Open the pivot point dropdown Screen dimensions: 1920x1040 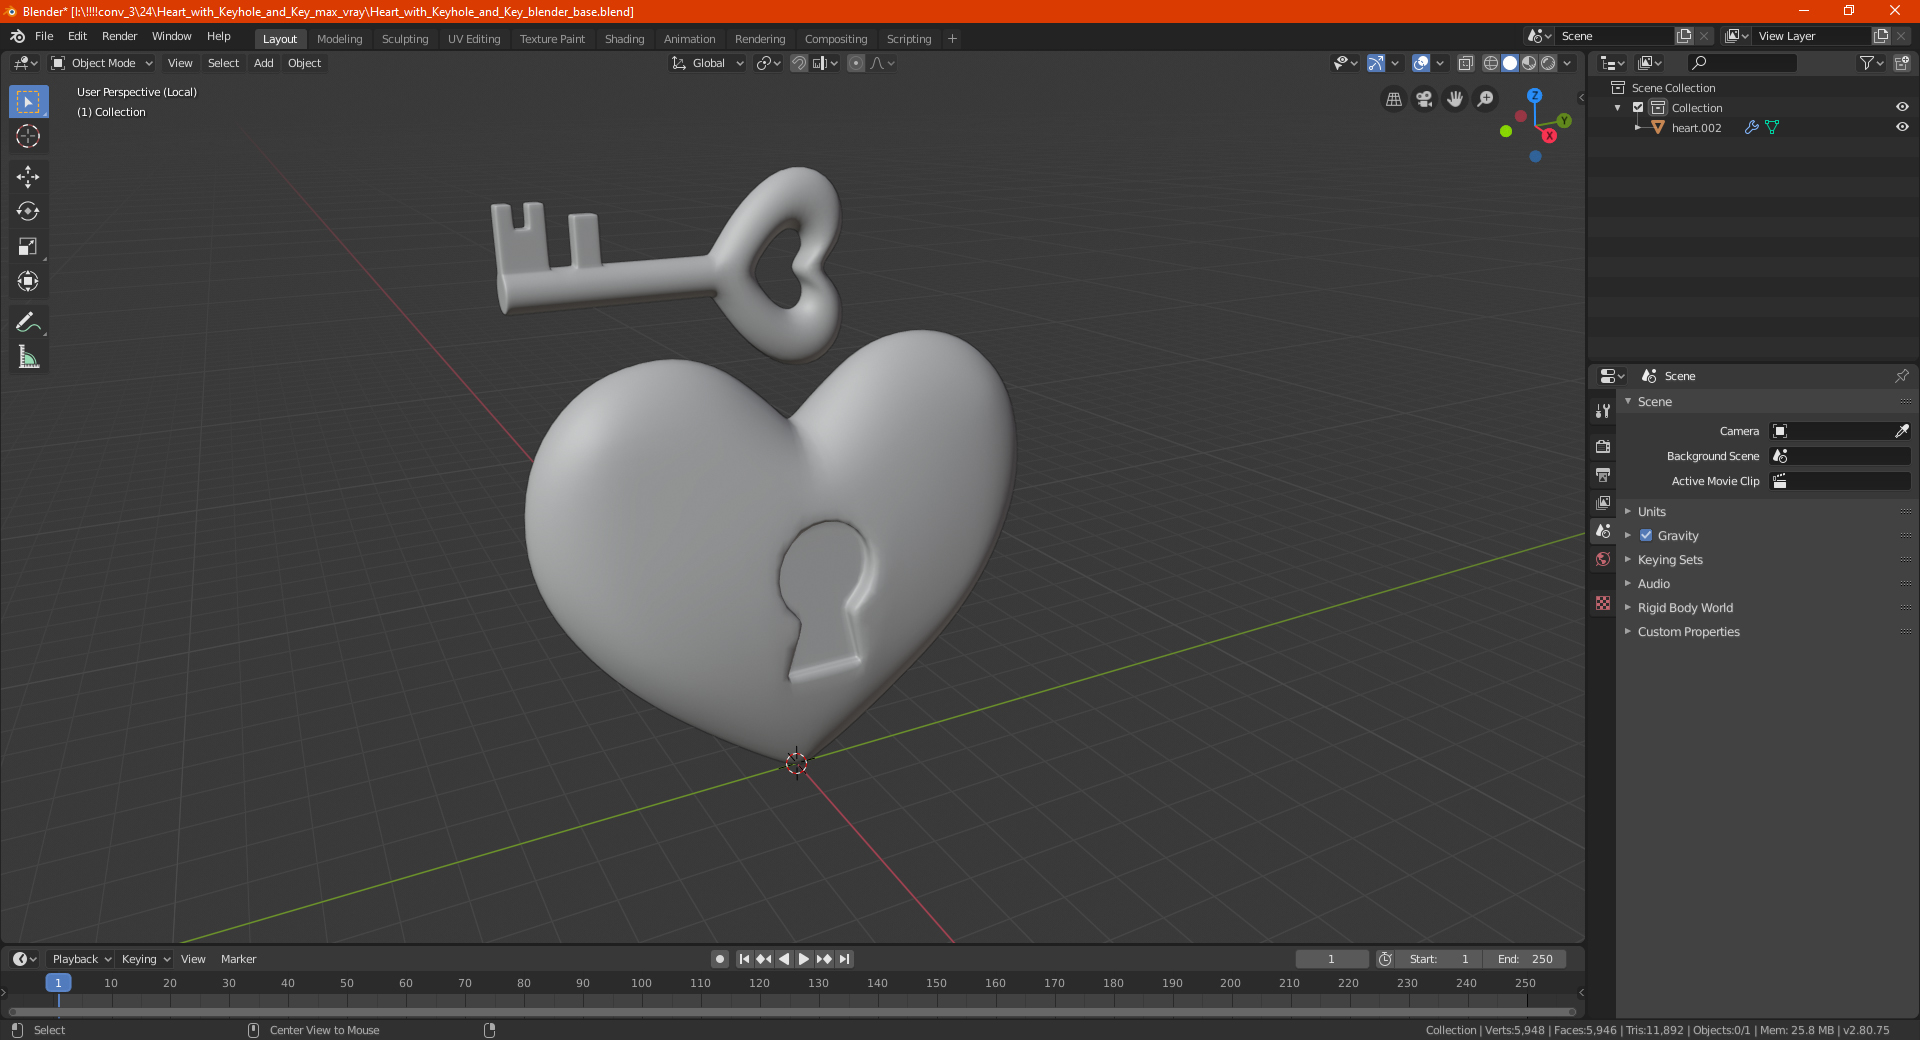(x=768, y=63)
